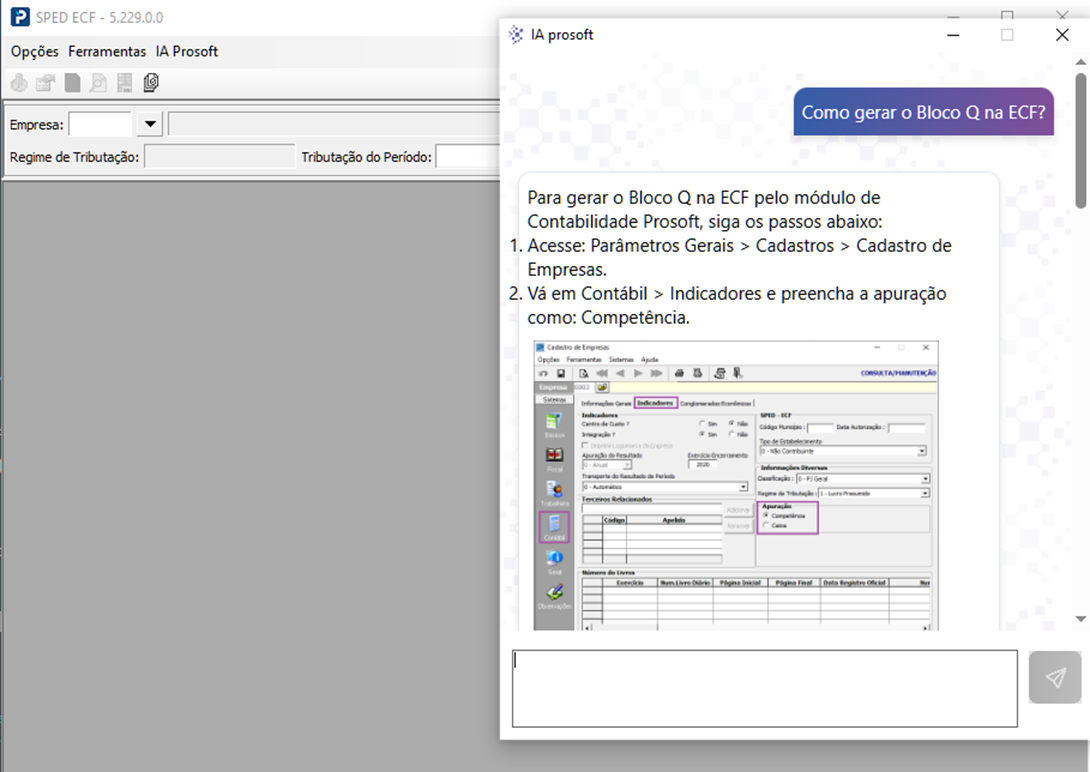The height and width of the screenshot is (772, 1090).
Task: Click the Prosoft P logo in SPED ECF title bar
Action: 20,17
